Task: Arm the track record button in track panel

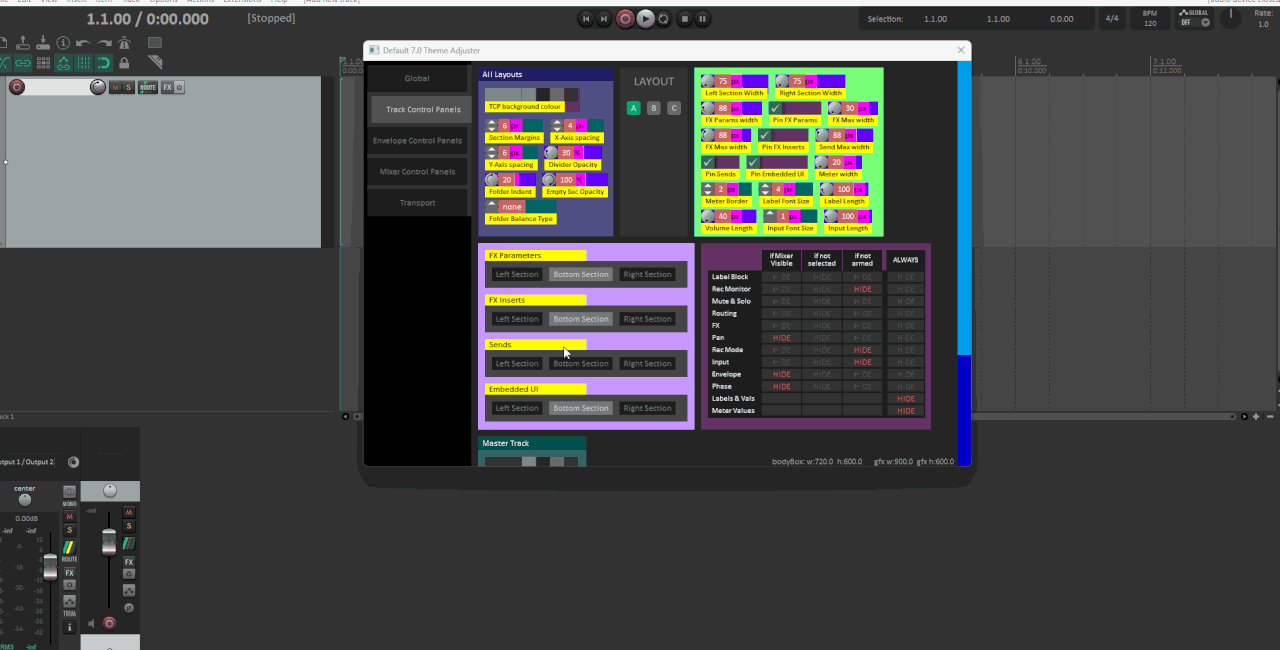Action: coord(17,87)
